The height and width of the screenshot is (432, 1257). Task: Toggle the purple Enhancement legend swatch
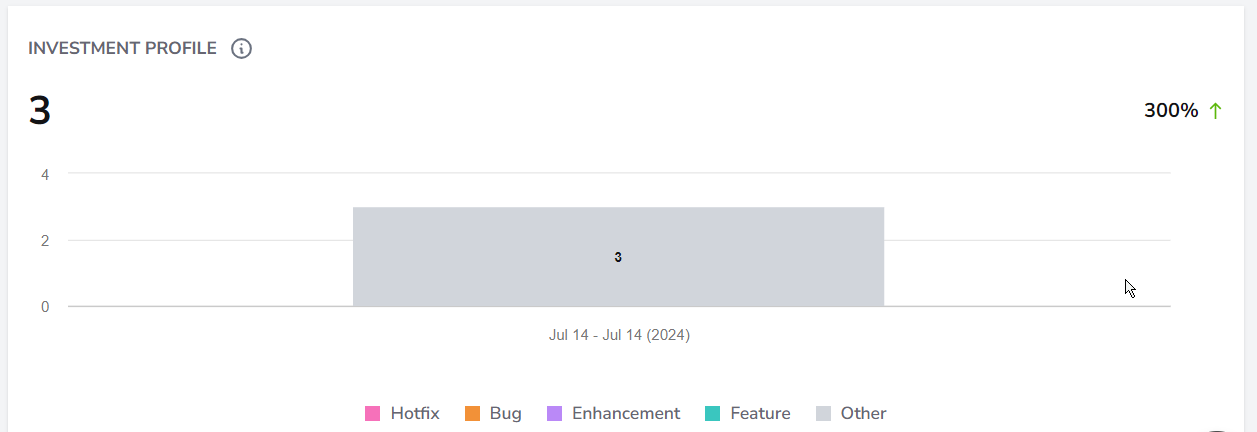554,414
